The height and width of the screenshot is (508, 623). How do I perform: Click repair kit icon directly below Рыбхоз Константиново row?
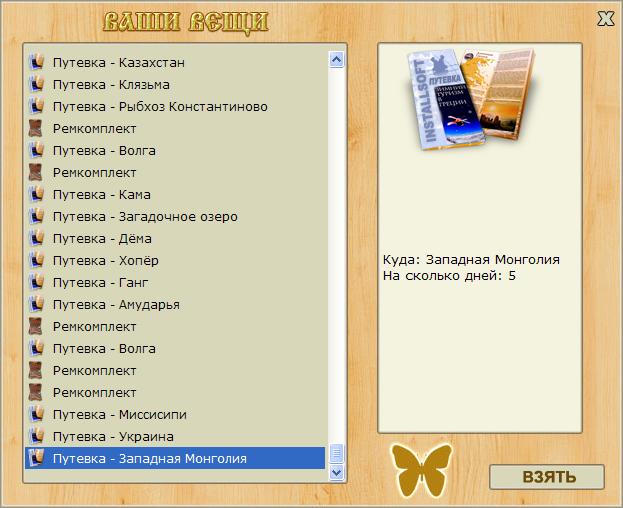36,128
